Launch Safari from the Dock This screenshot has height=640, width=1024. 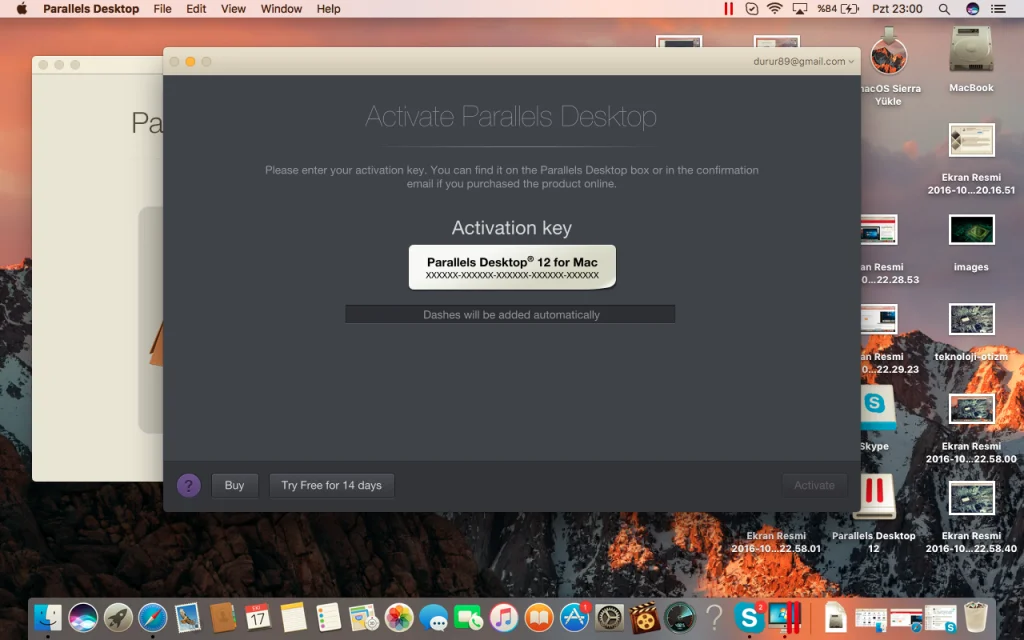pos(153,618)
